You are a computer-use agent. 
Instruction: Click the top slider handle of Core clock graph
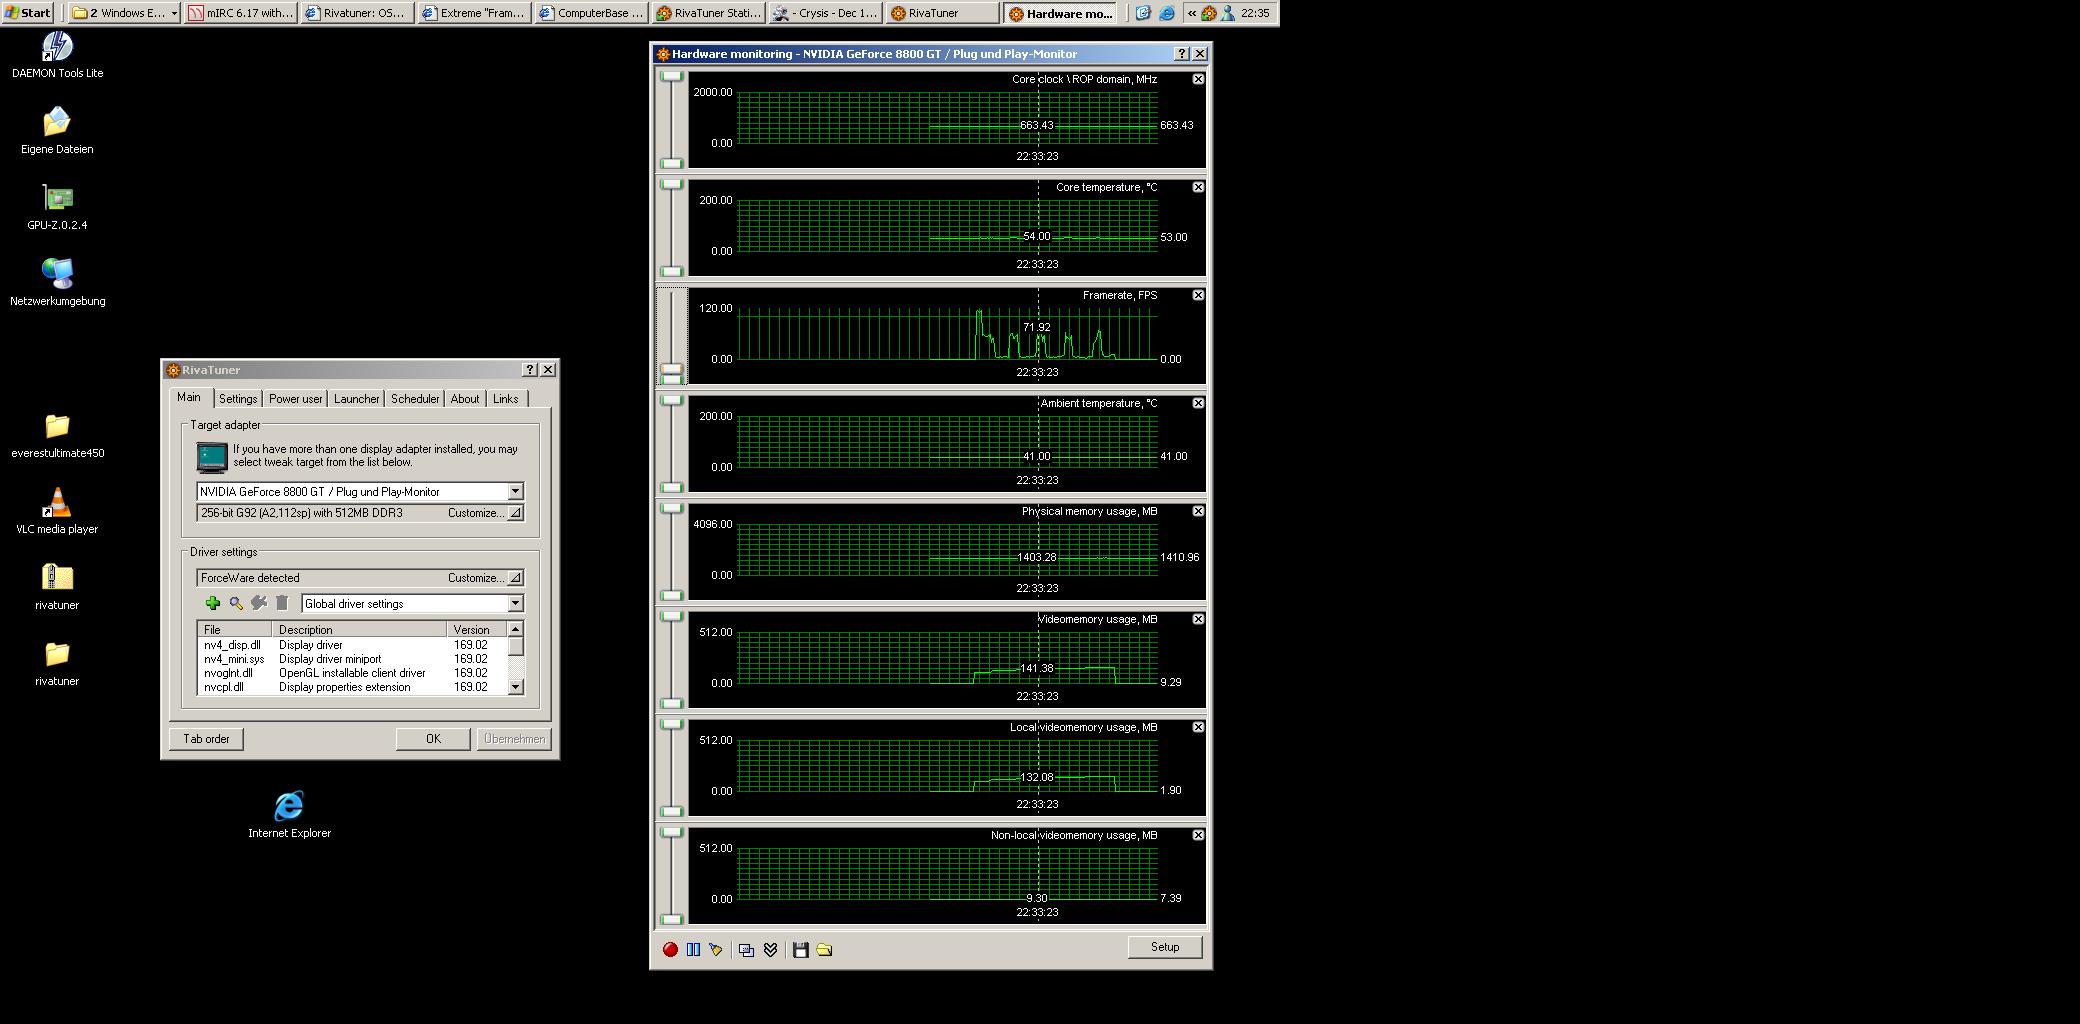[672, 77]
